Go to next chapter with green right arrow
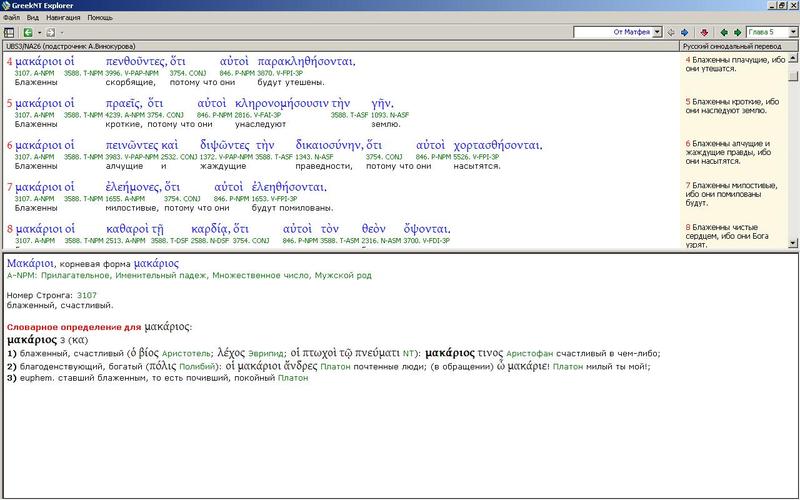The width and height of the screenshot is (800, 500). point(737,33)
